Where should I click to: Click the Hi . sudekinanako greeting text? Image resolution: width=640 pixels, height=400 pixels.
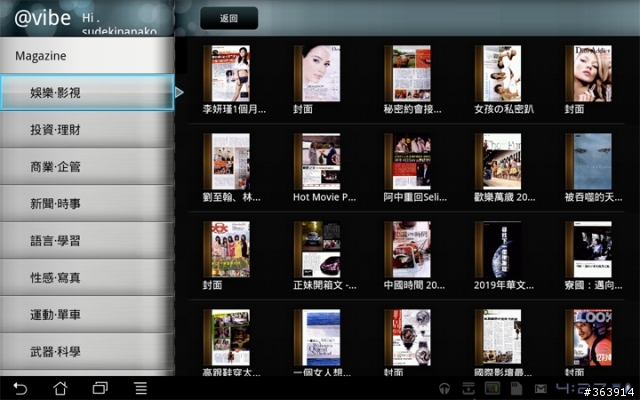pyautogui.click(x=119, y=24)
